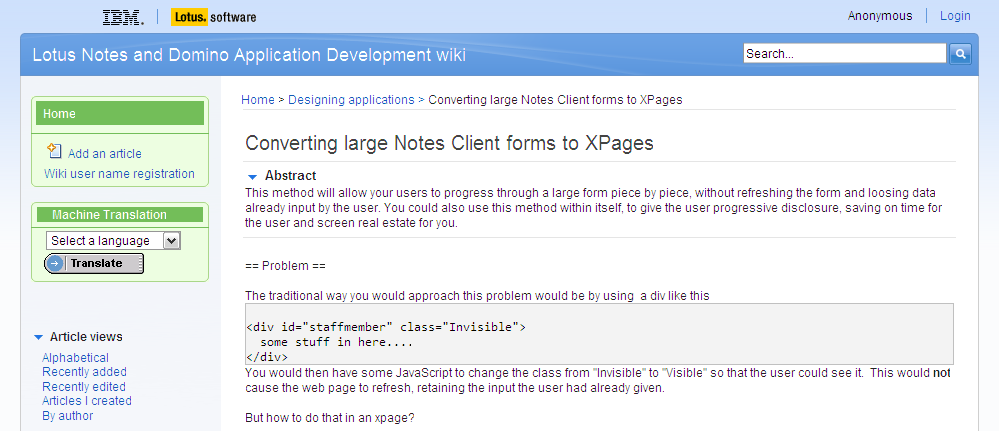The image size is (999, 431).
Task: Click the Lotus software logo
Action: [213, 17]
